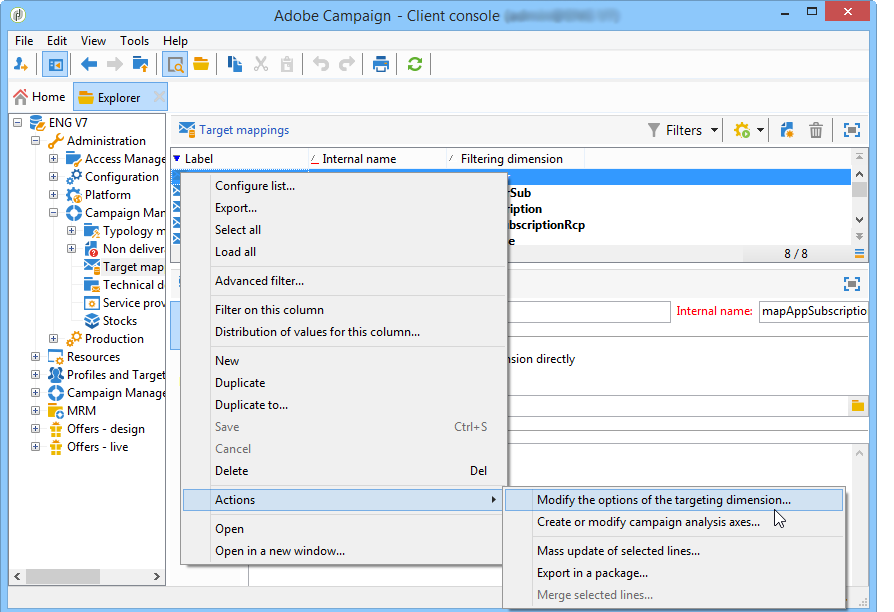Open the gear actions dropdown above the list
The width and height of the screenshot is (894, 612).
pyautogui.click(x=749, y=130)
